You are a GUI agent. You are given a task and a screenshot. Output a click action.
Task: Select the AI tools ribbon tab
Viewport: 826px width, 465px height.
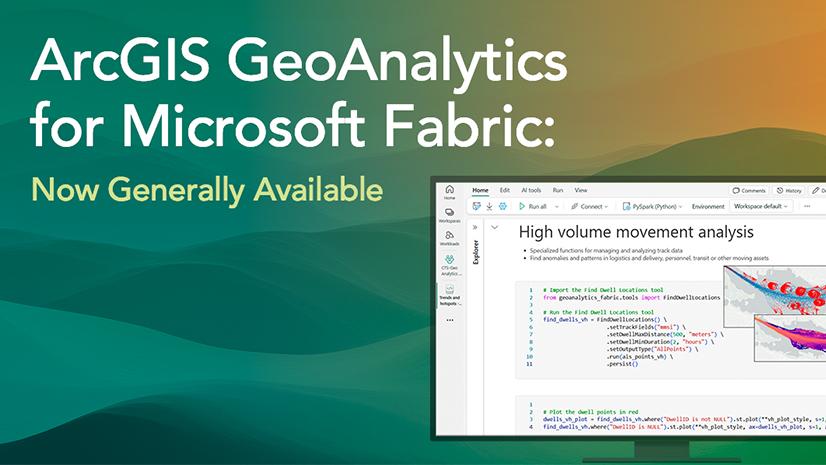(531, 190)
